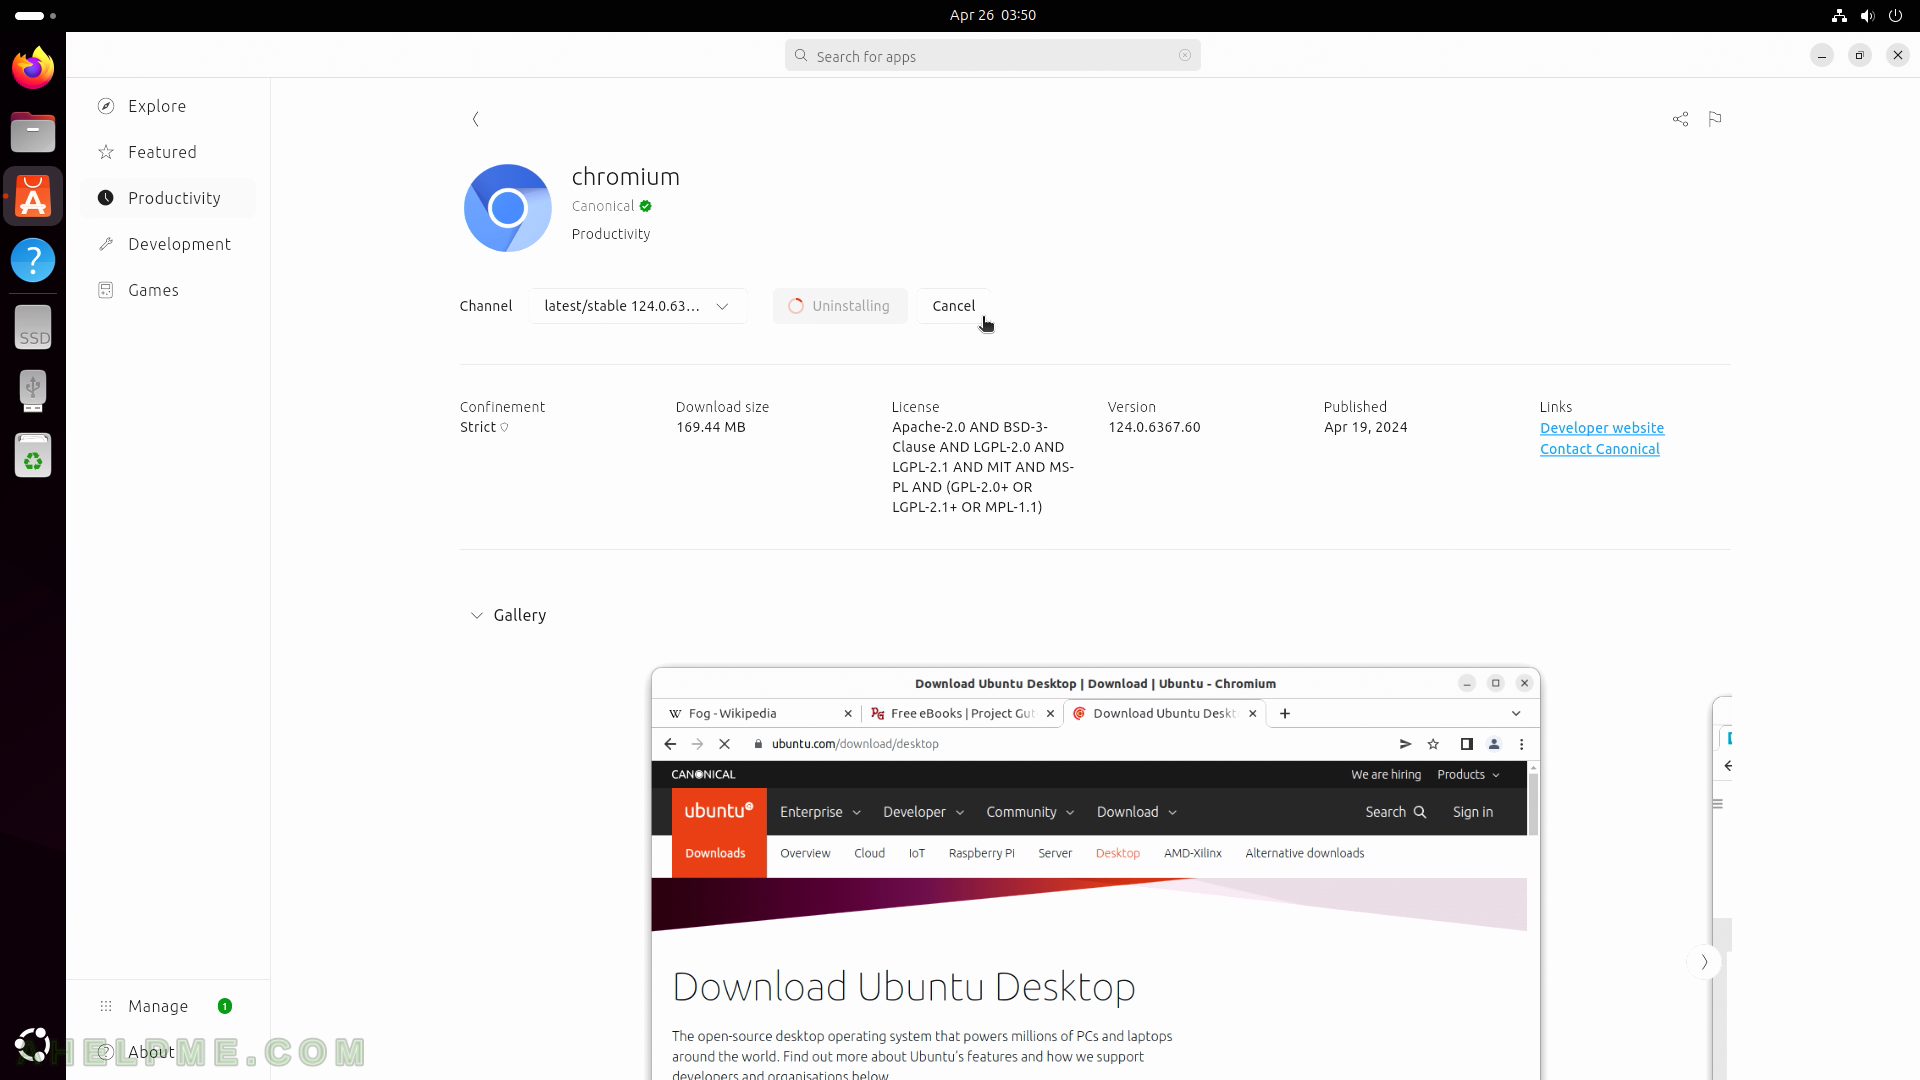The width and height of the screenshot is (1920, 1080).
Task: Open the Help dock icon
Action: click(33, 260)
